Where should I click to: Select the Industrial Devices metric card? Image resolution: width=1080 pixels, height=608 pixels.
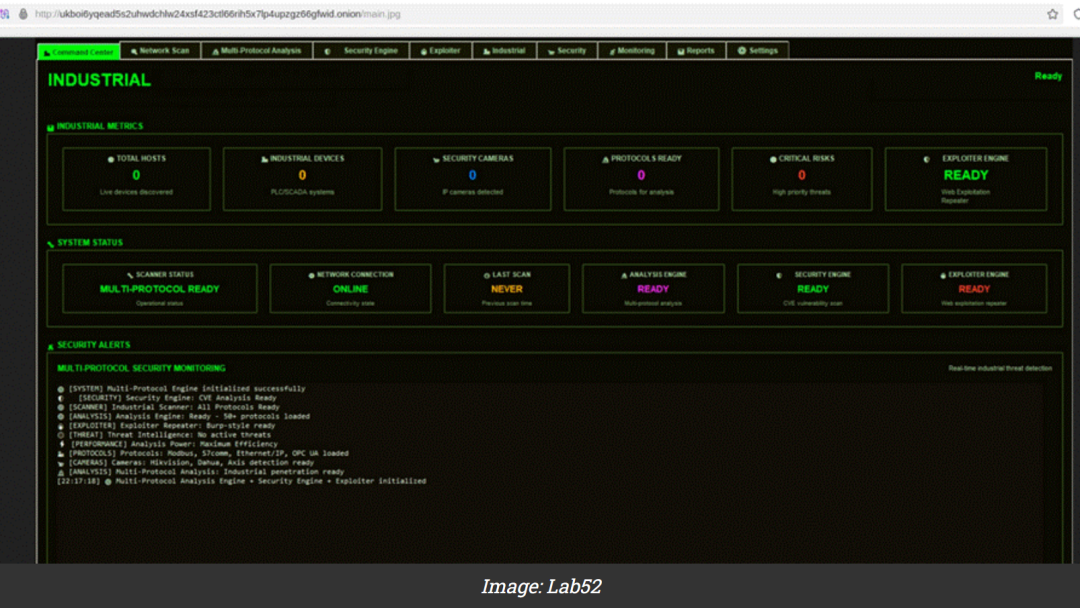pos(302,179)
